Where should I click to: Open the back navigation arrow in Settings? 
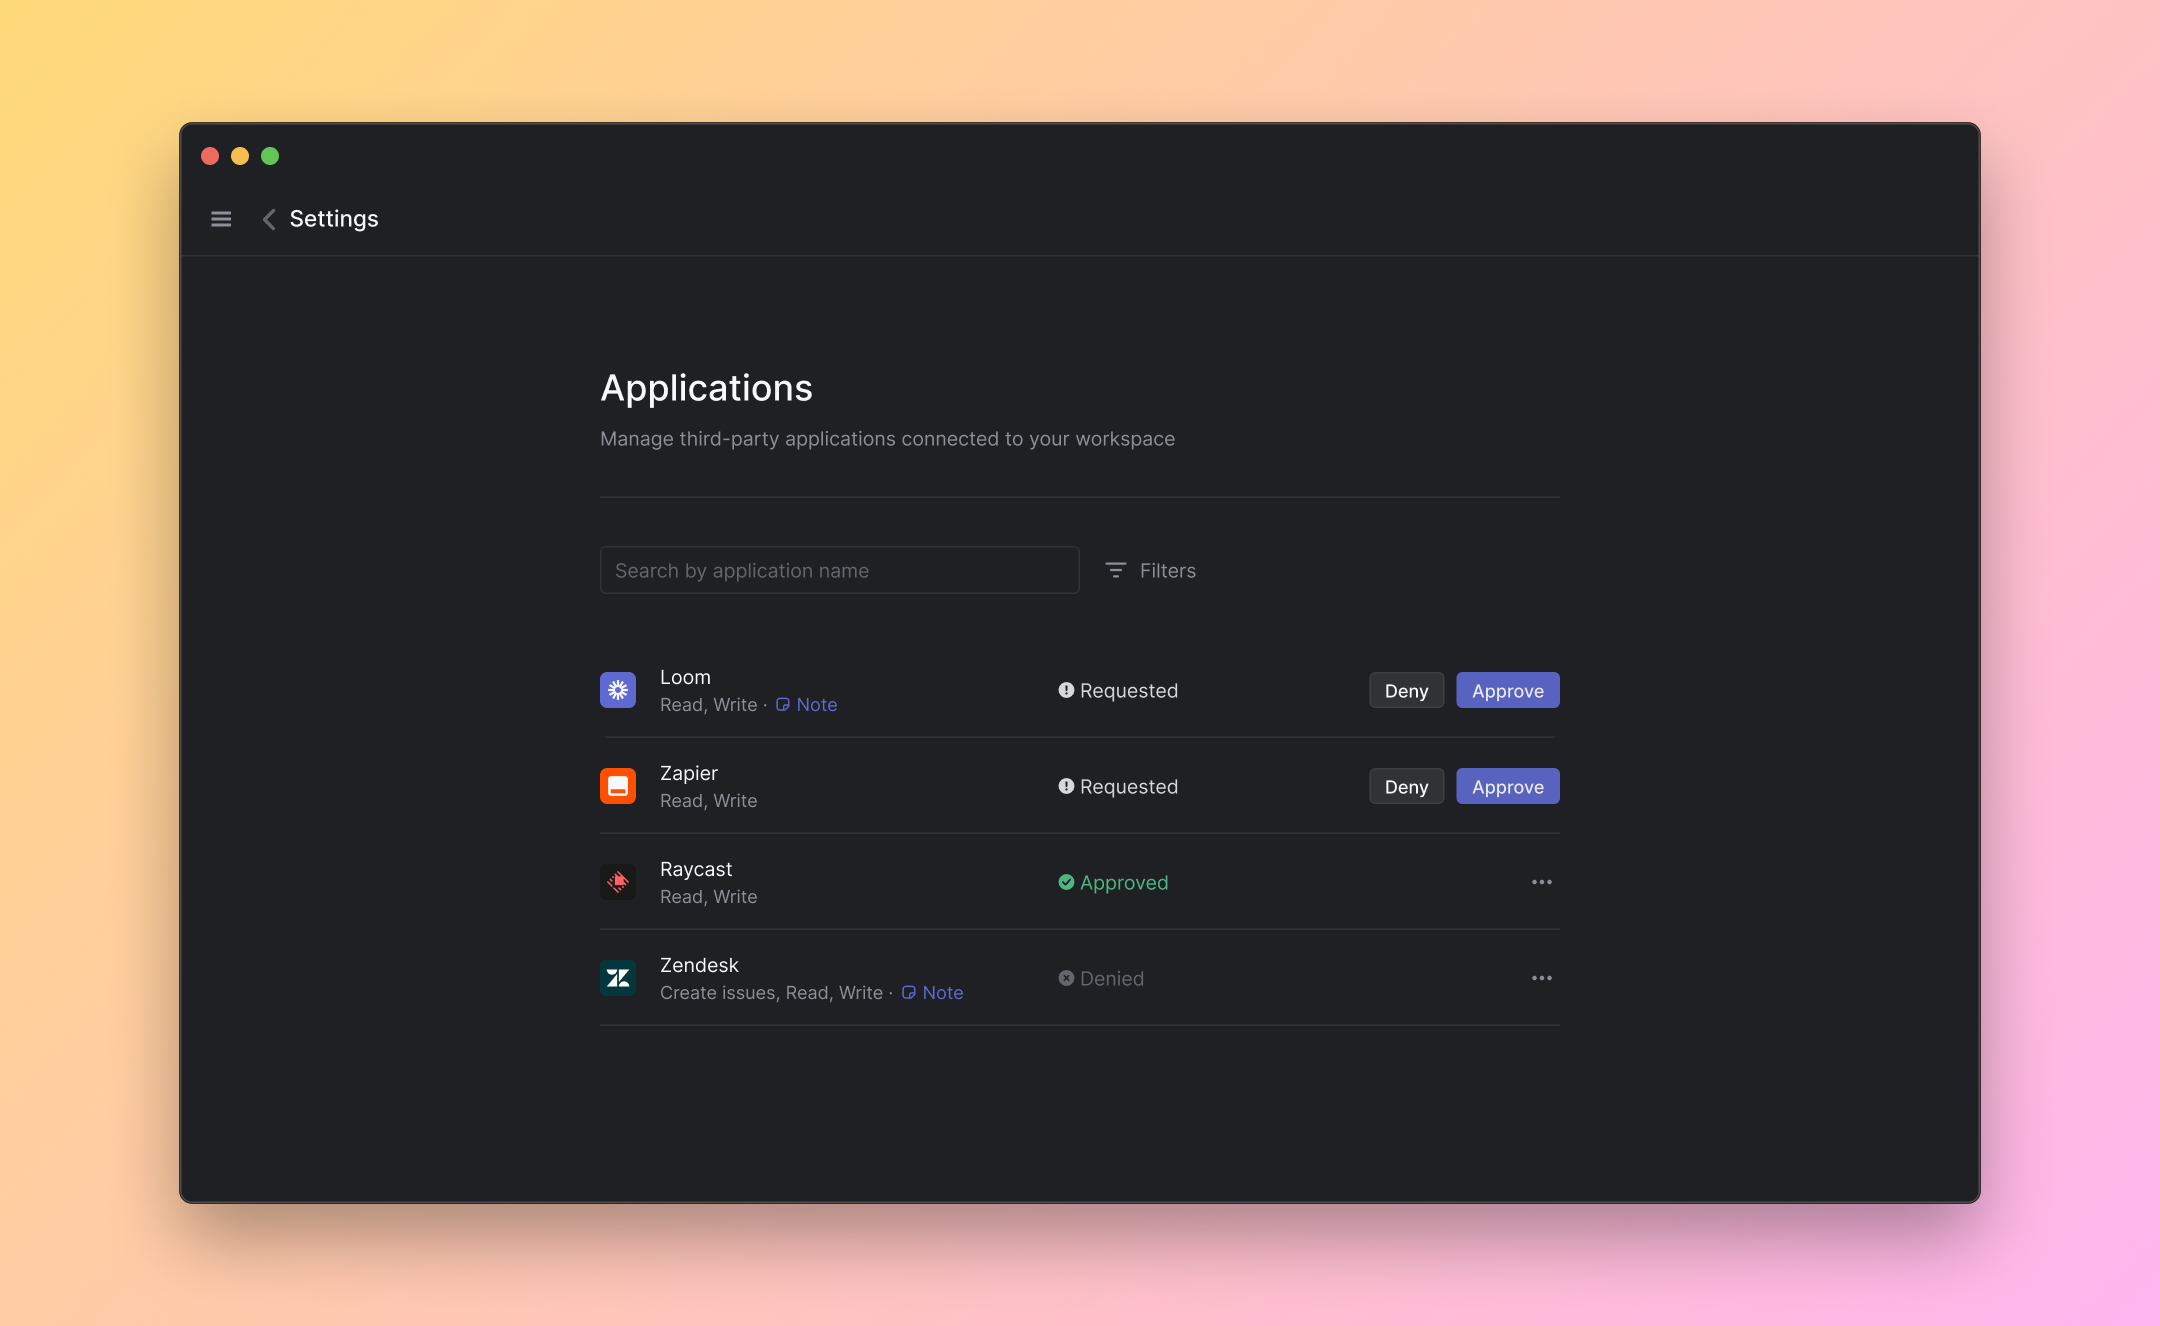pos(268,218)
